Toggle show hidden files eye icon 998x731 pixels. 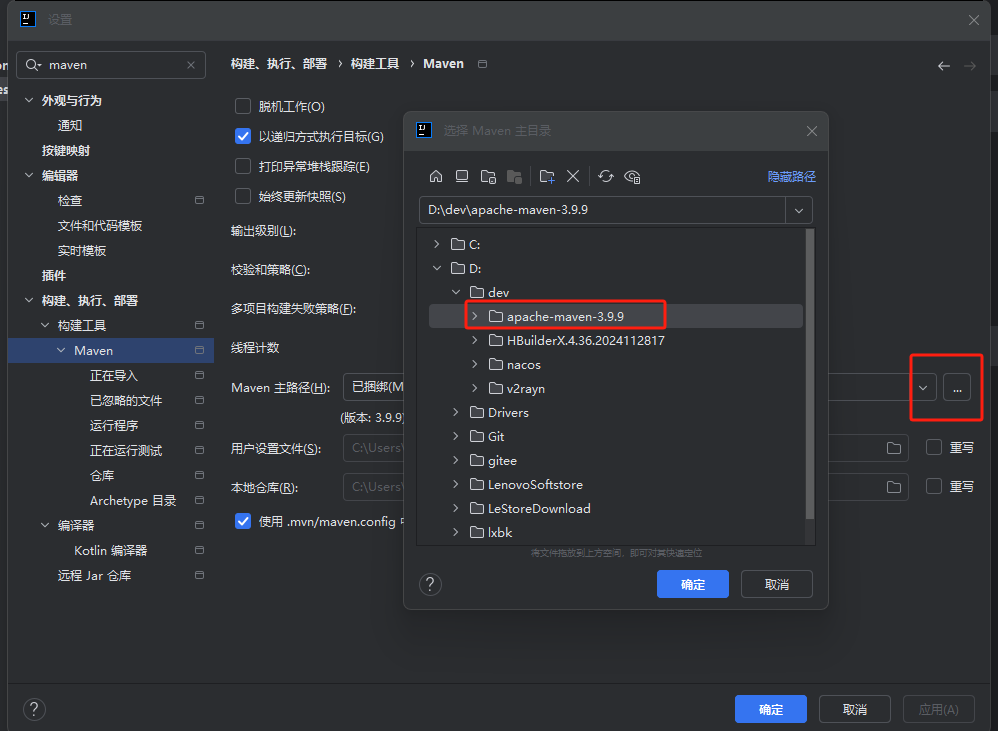632,176
